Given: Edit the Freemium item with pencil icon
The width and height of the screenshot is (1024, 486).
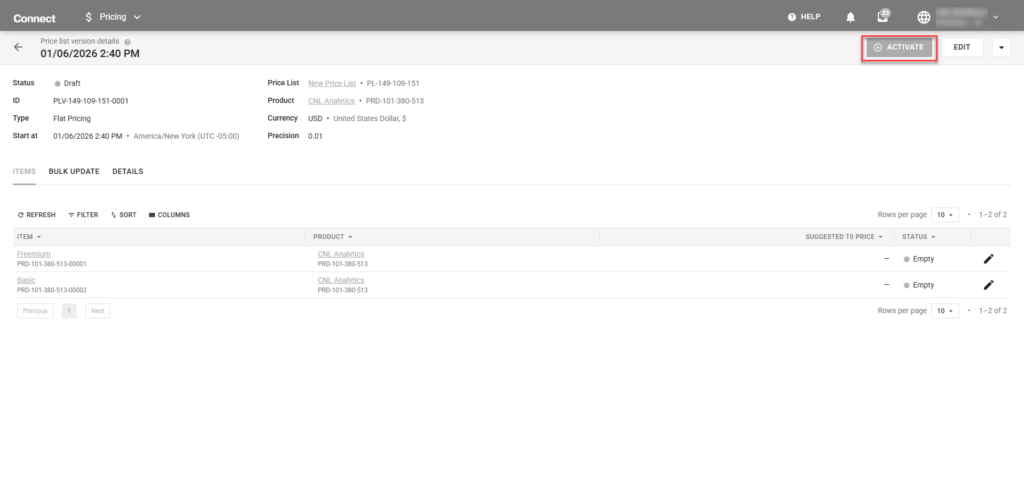Looking at the screenshot, I should (988, 258).
